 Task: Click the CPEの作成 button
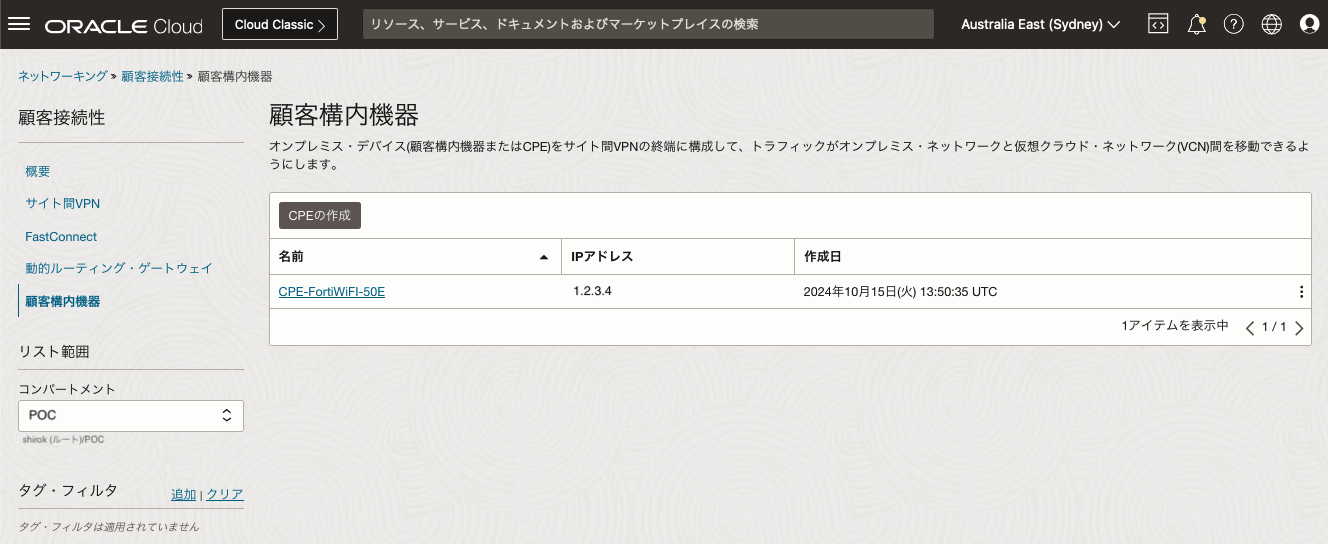319,215
